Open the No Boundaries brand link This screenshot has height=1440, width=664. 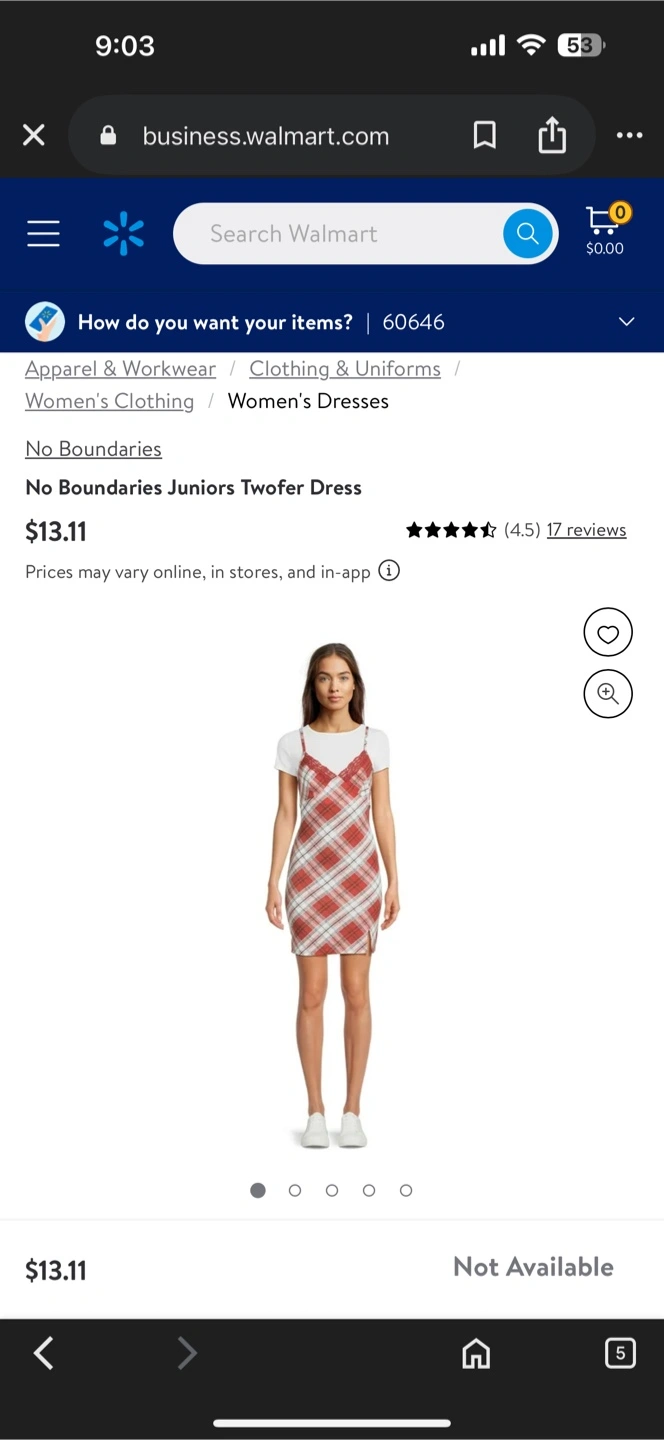[x=93, y=449]
